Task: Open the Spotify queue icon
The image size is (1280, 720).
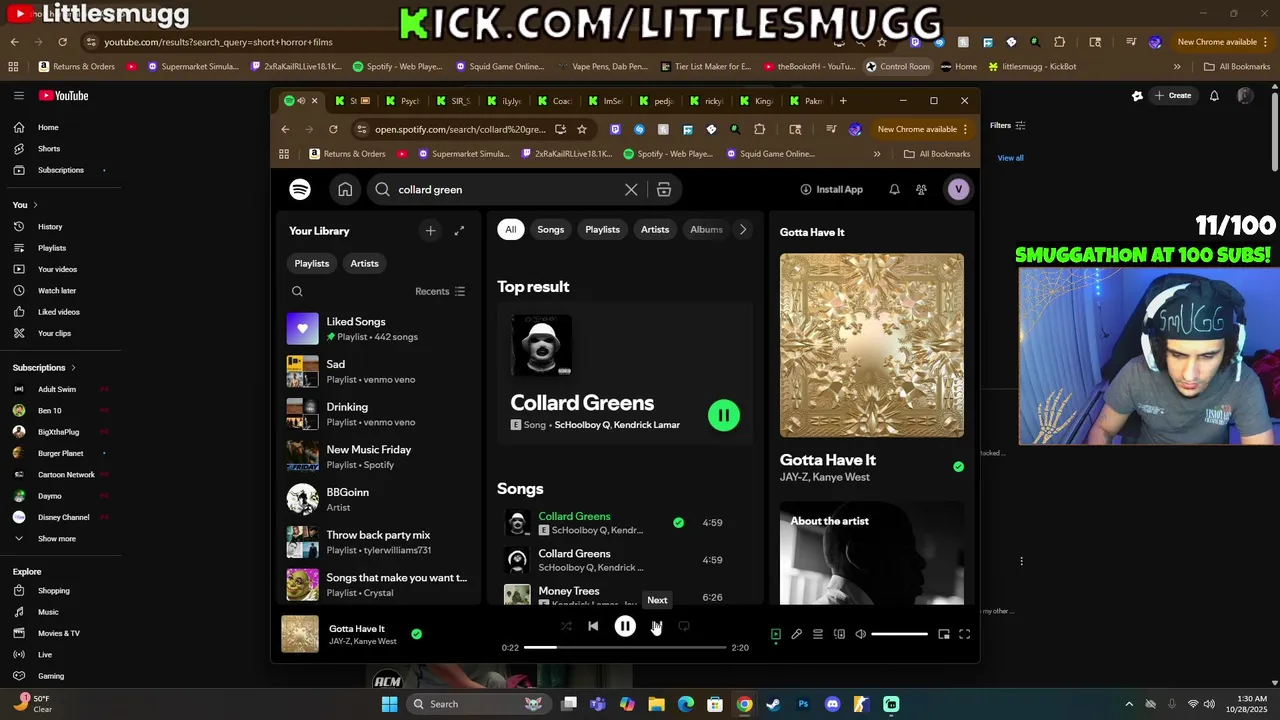Action: click(x=818, y=634)
